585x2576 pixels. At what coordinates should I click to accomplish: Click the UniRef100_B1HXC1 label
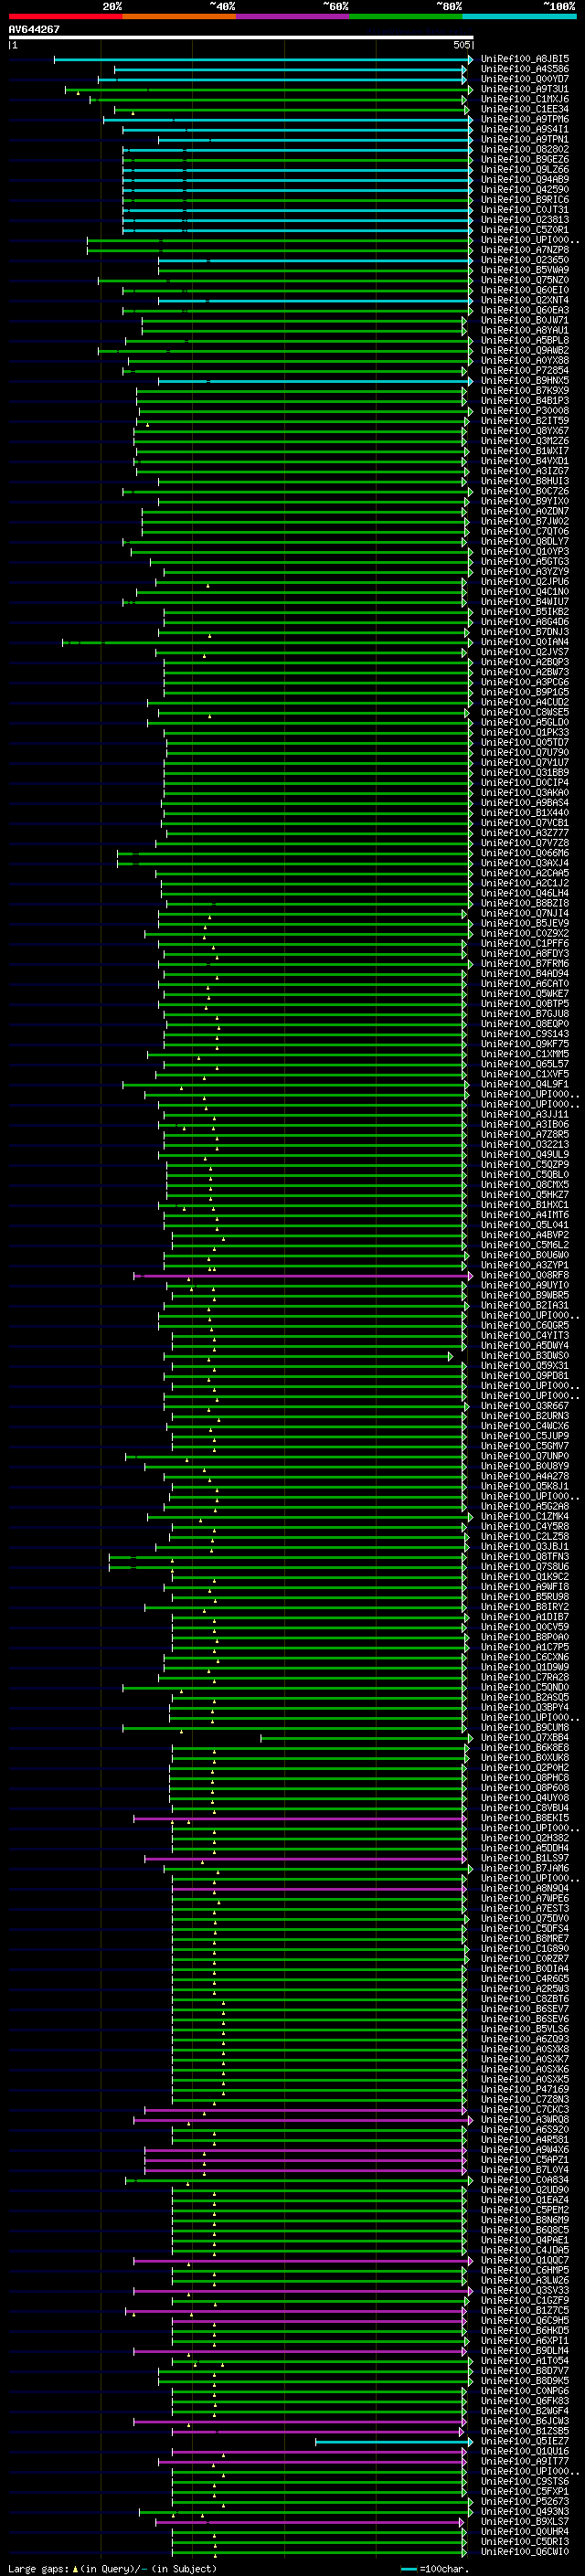pos(525,1205)
